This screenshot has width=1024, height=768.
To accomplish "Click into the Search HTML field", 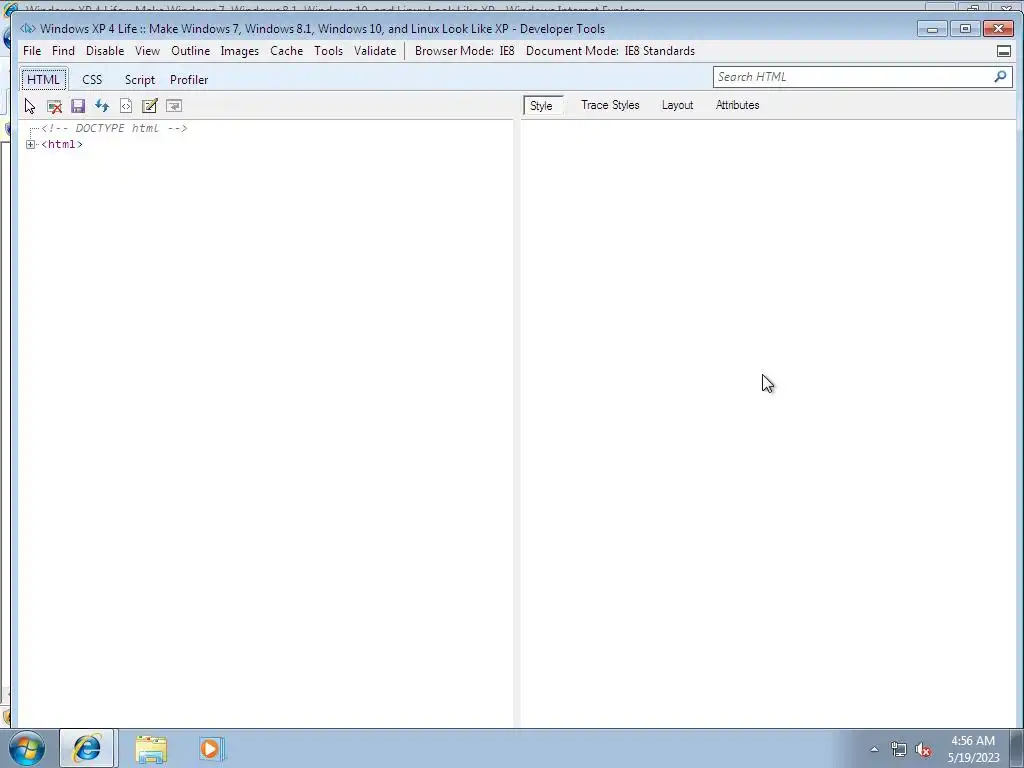I will click(x=852, y=76).
